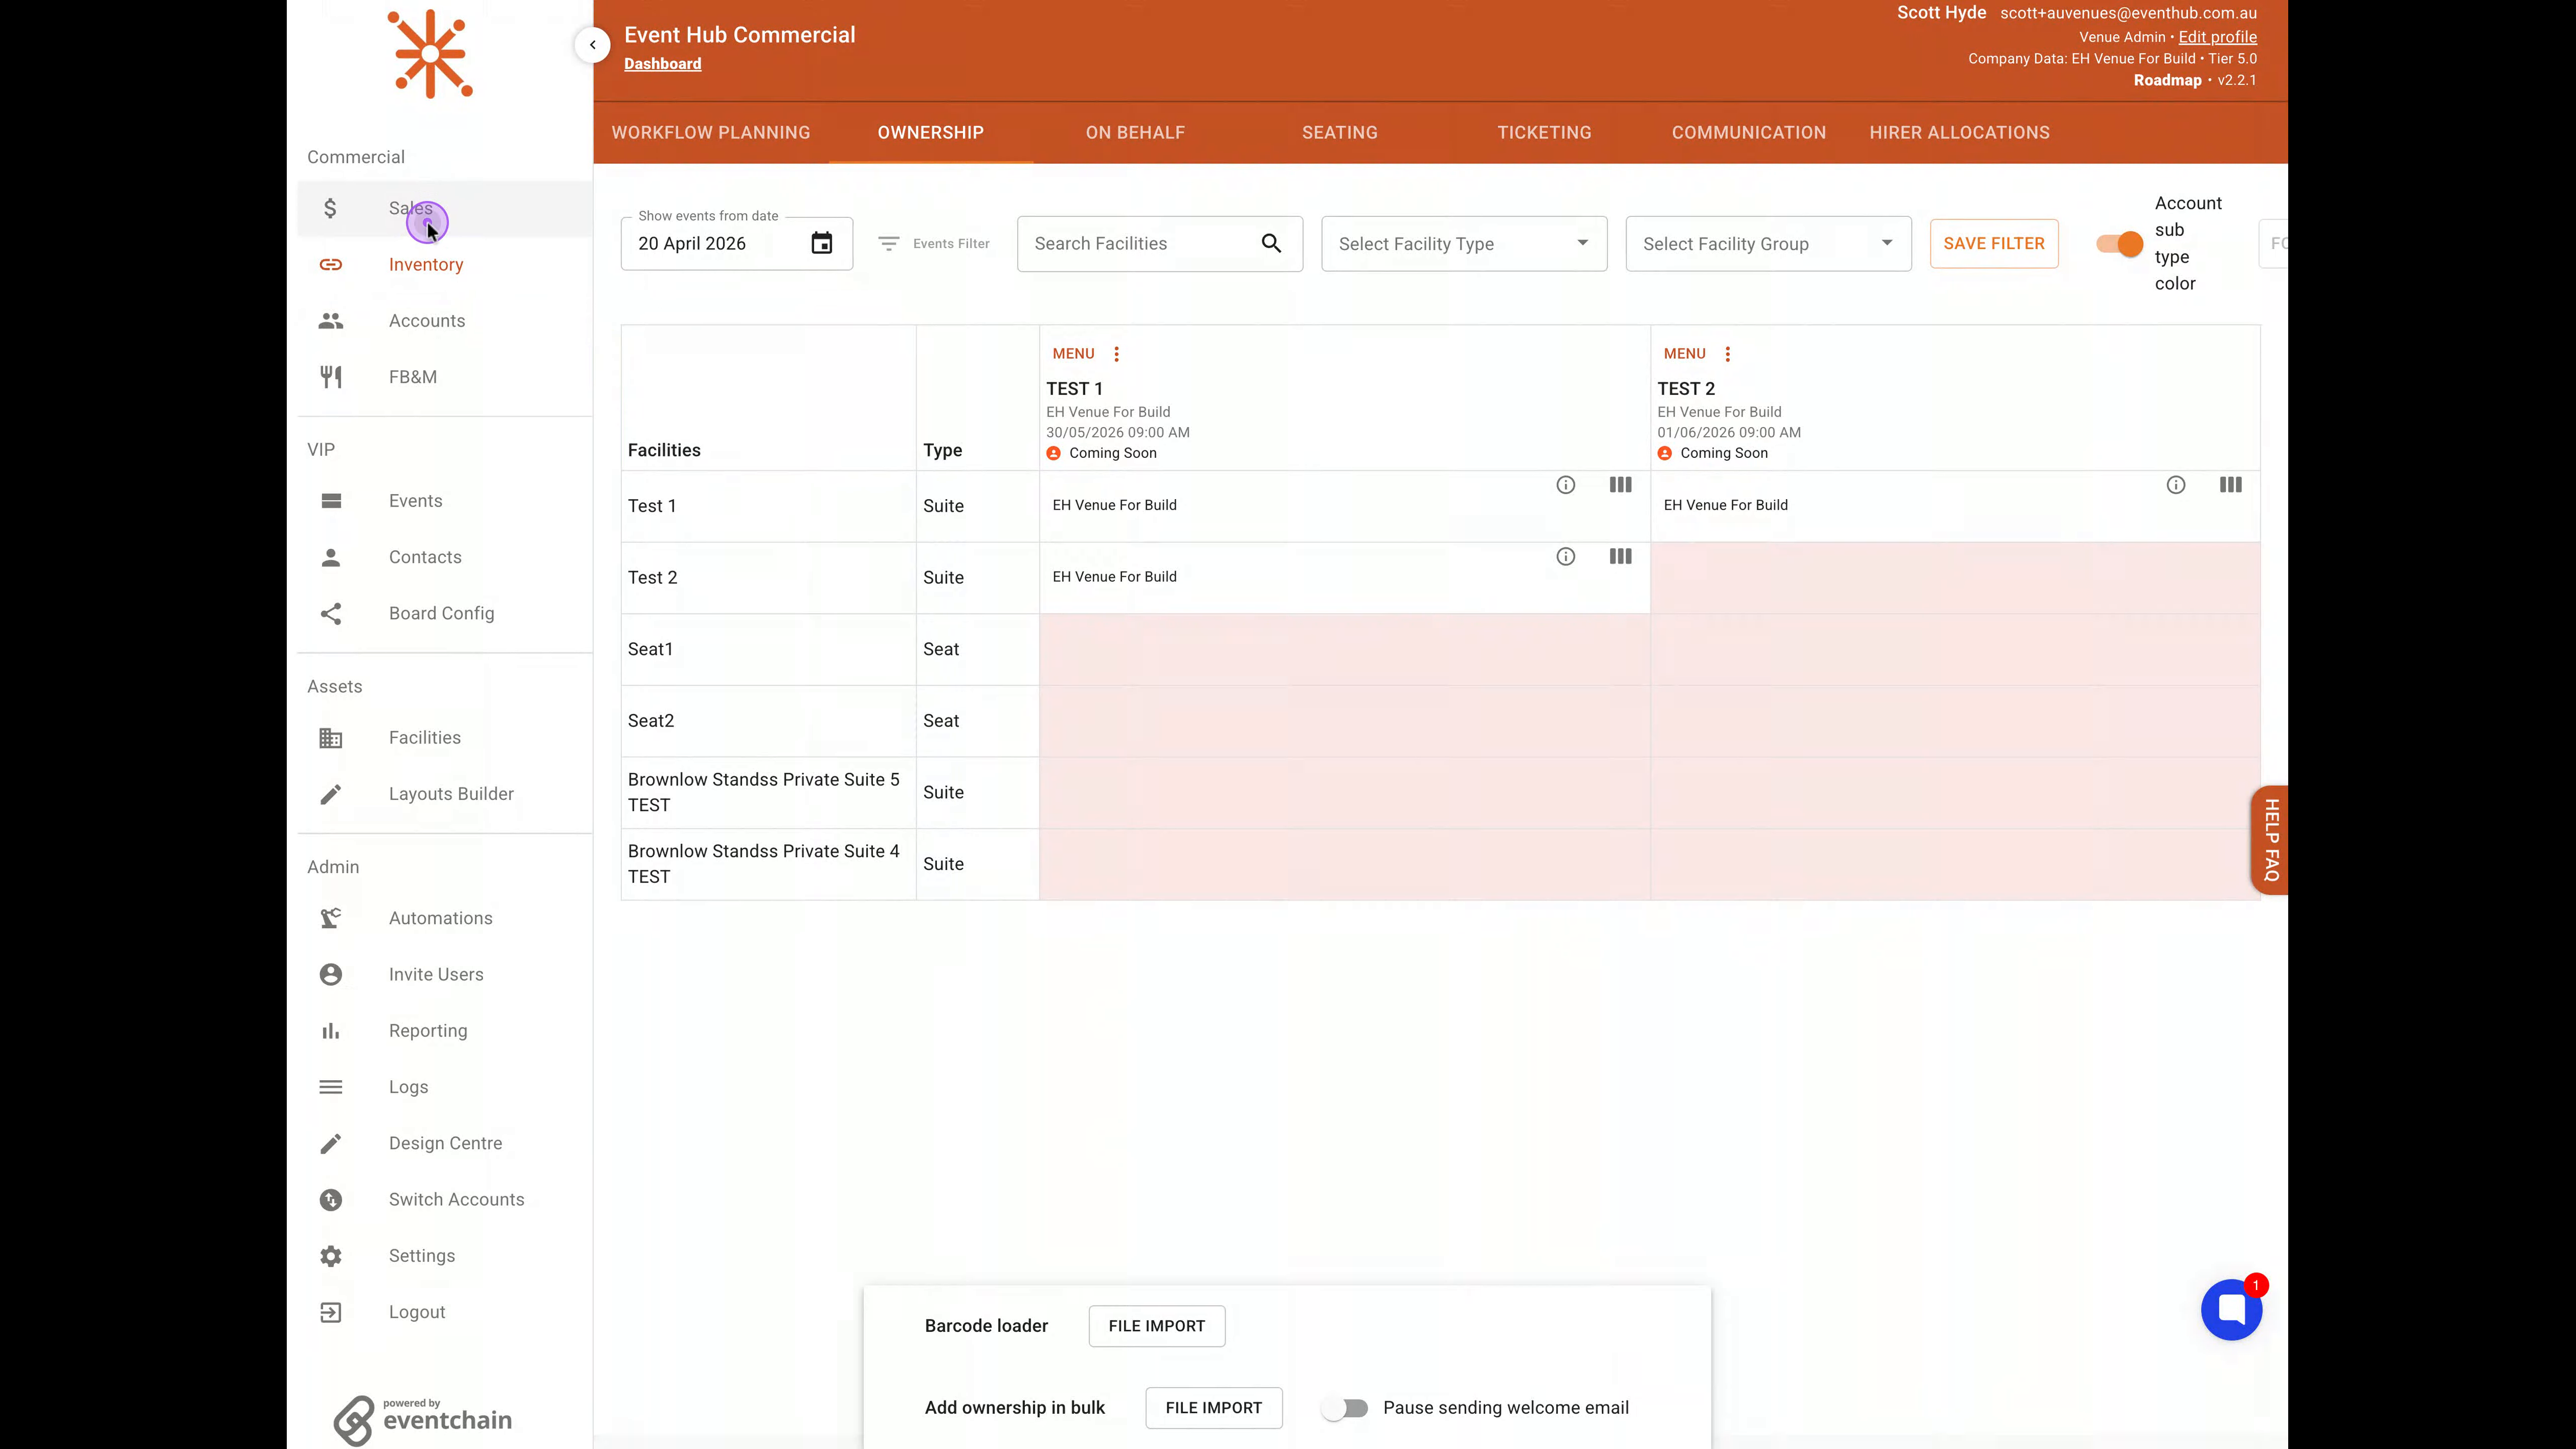This screenshot has height=1449, width=2576.
Task: Open the Roadmap link
Action: tap(2167, 80)
